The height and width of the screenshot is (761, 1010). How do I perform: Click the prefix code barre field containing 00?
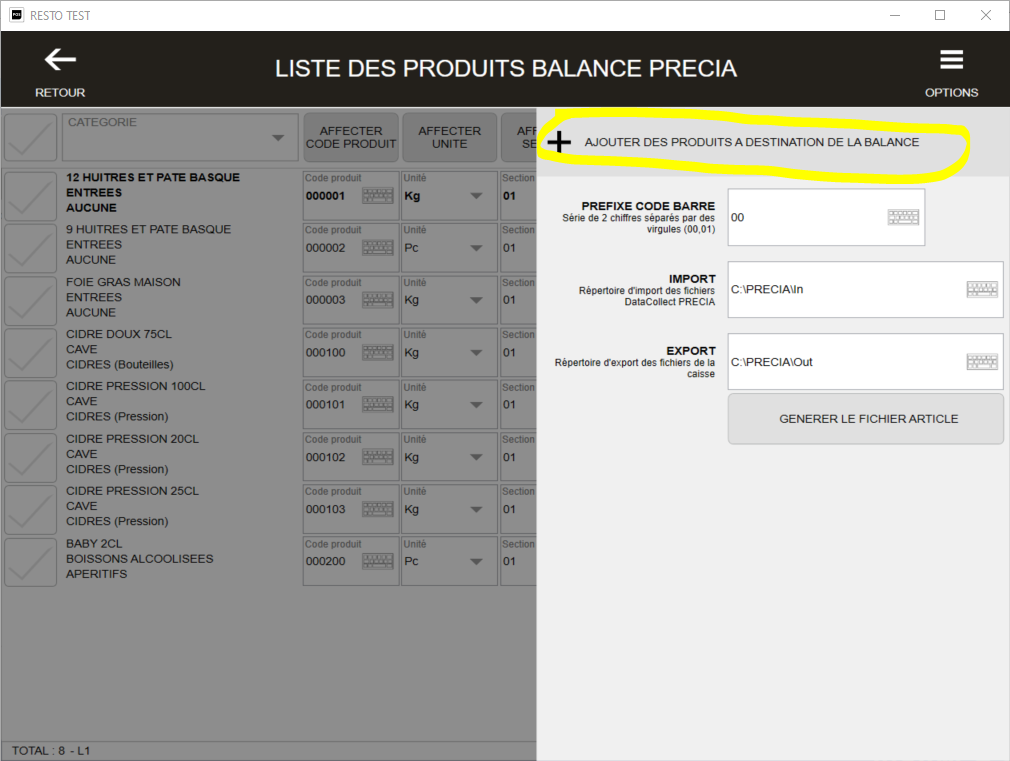[826, 217]
